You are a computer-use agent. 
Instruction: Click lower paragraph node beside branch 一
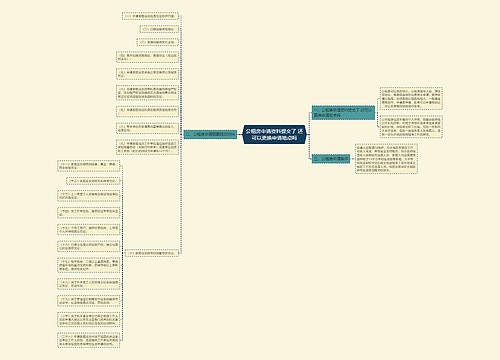click(411, 126)
